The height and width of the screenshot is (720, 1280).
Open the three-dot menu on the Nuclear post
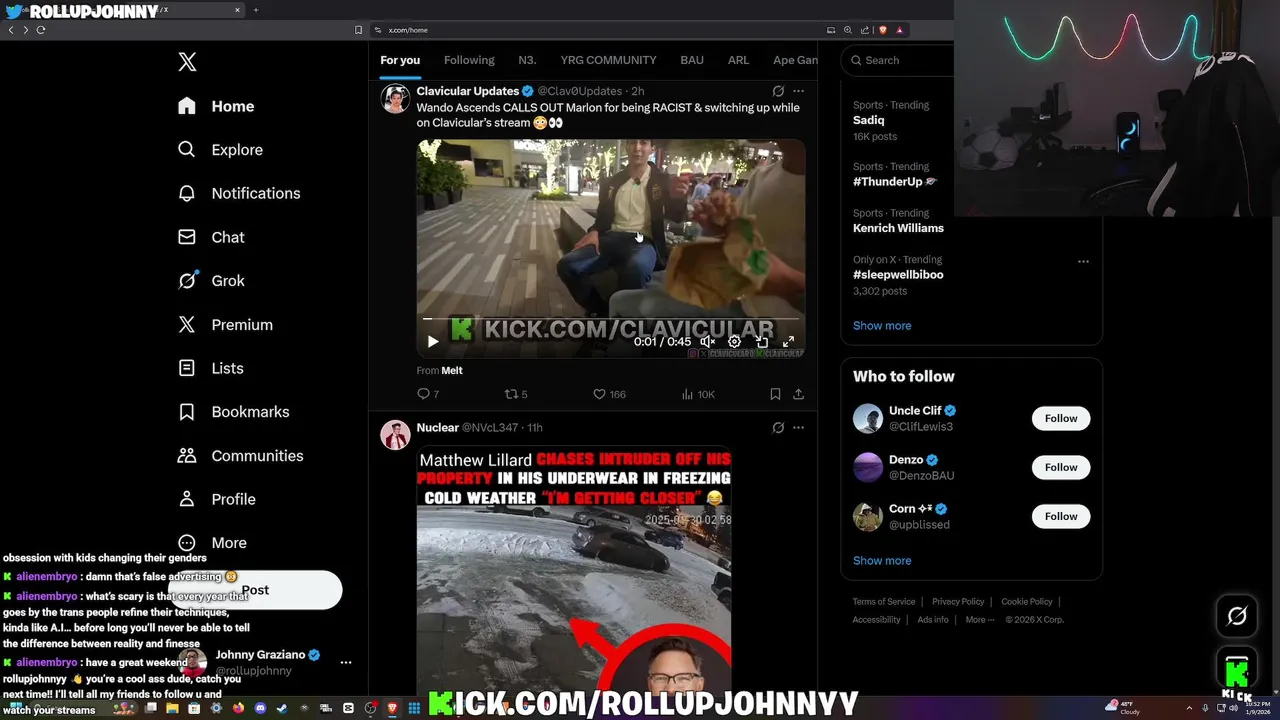798,428
